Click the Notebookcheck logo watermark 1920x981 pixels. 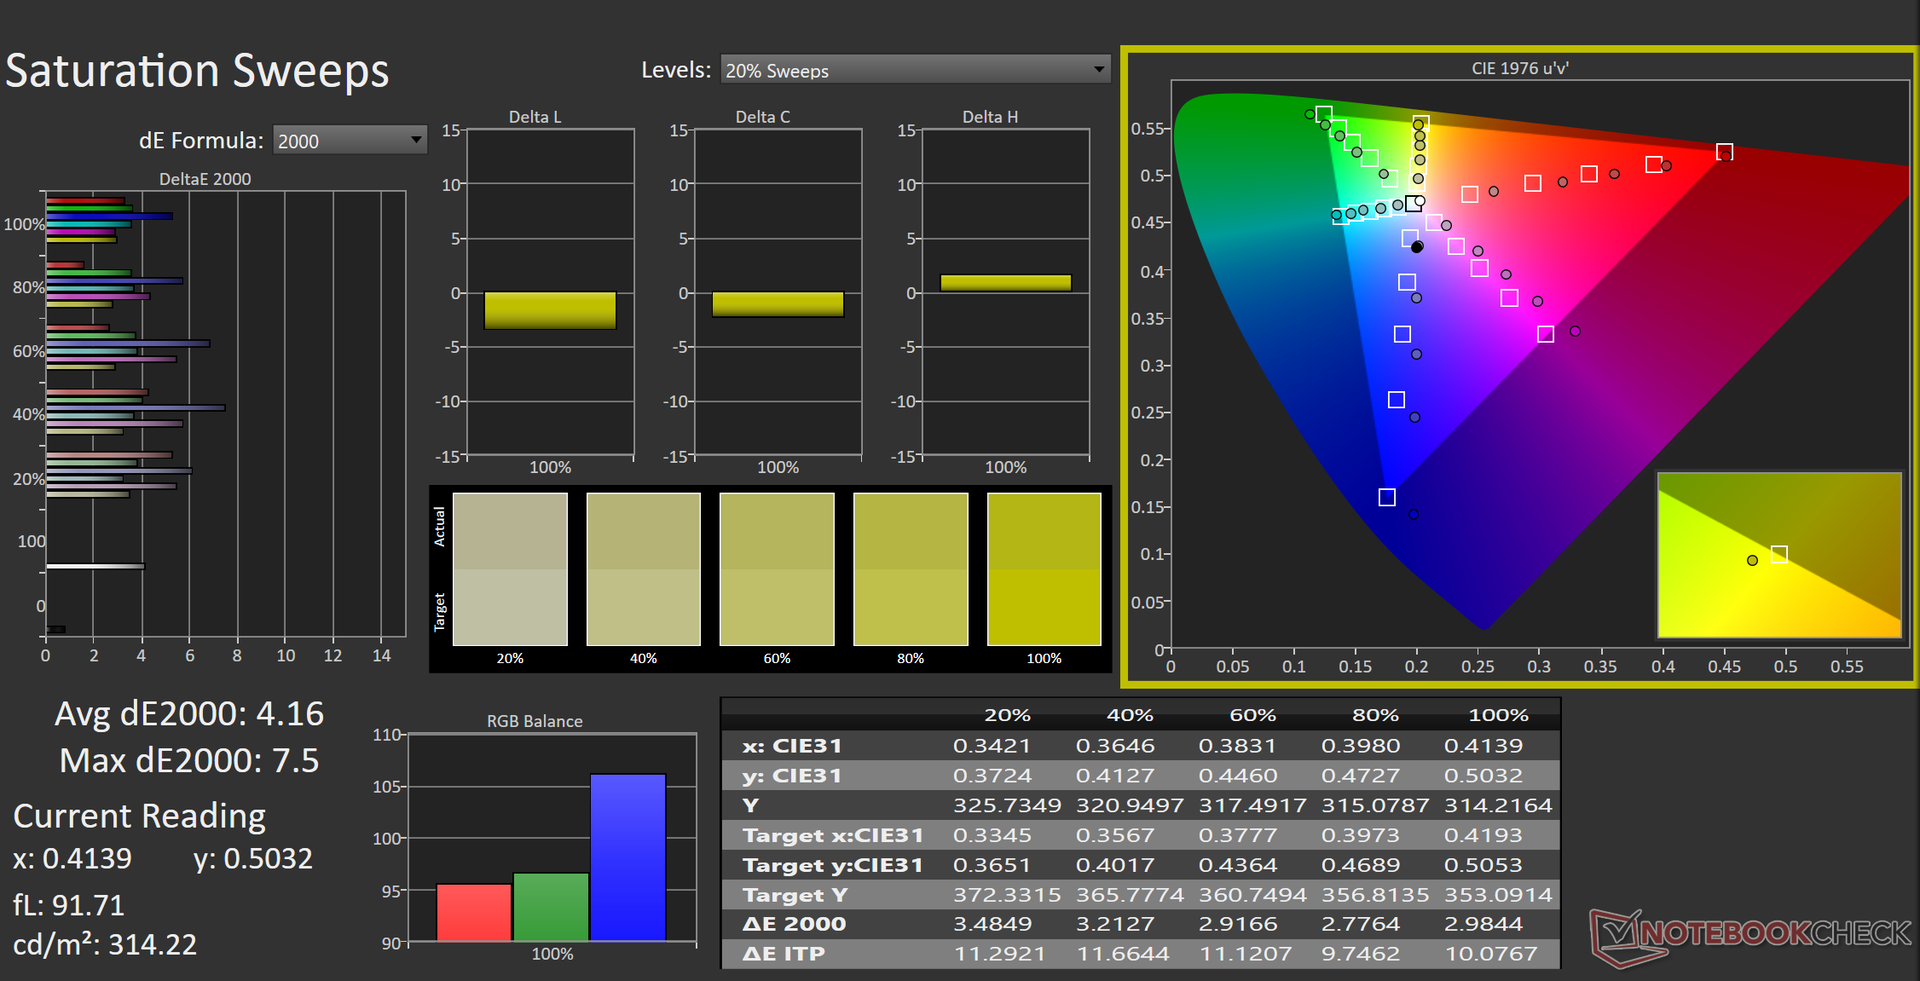[x=1750, y=935]
